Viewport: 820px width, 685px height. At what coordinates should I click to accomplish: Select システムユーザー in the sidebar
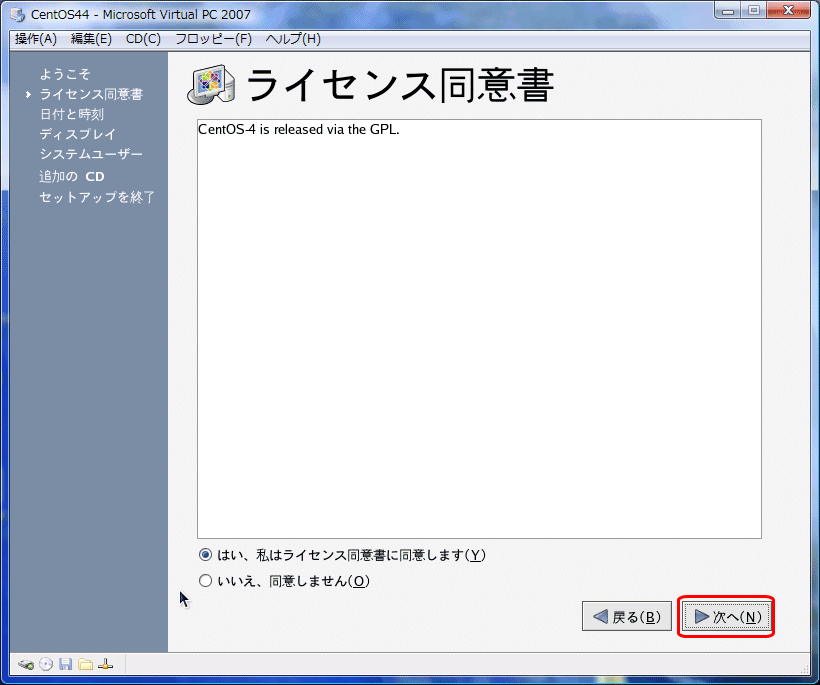click(91, 154)
